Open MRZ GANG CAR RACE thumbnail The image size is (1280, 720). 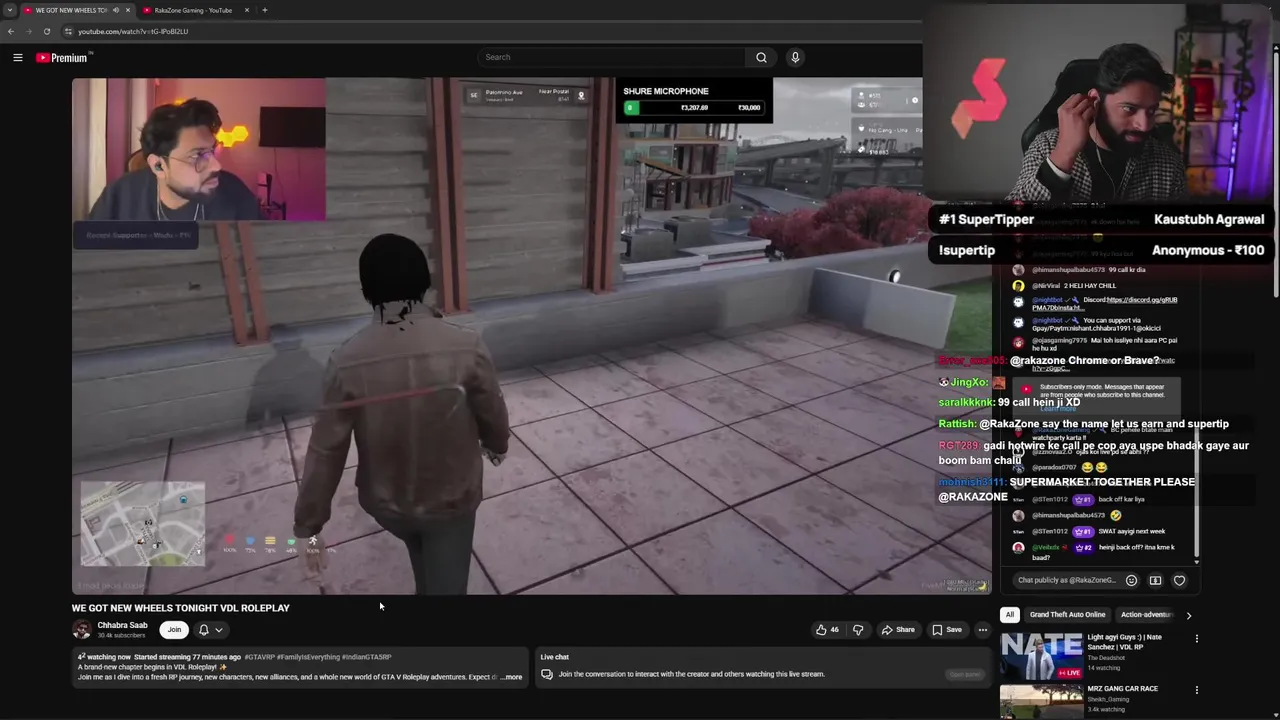(x=1041, y=702)
